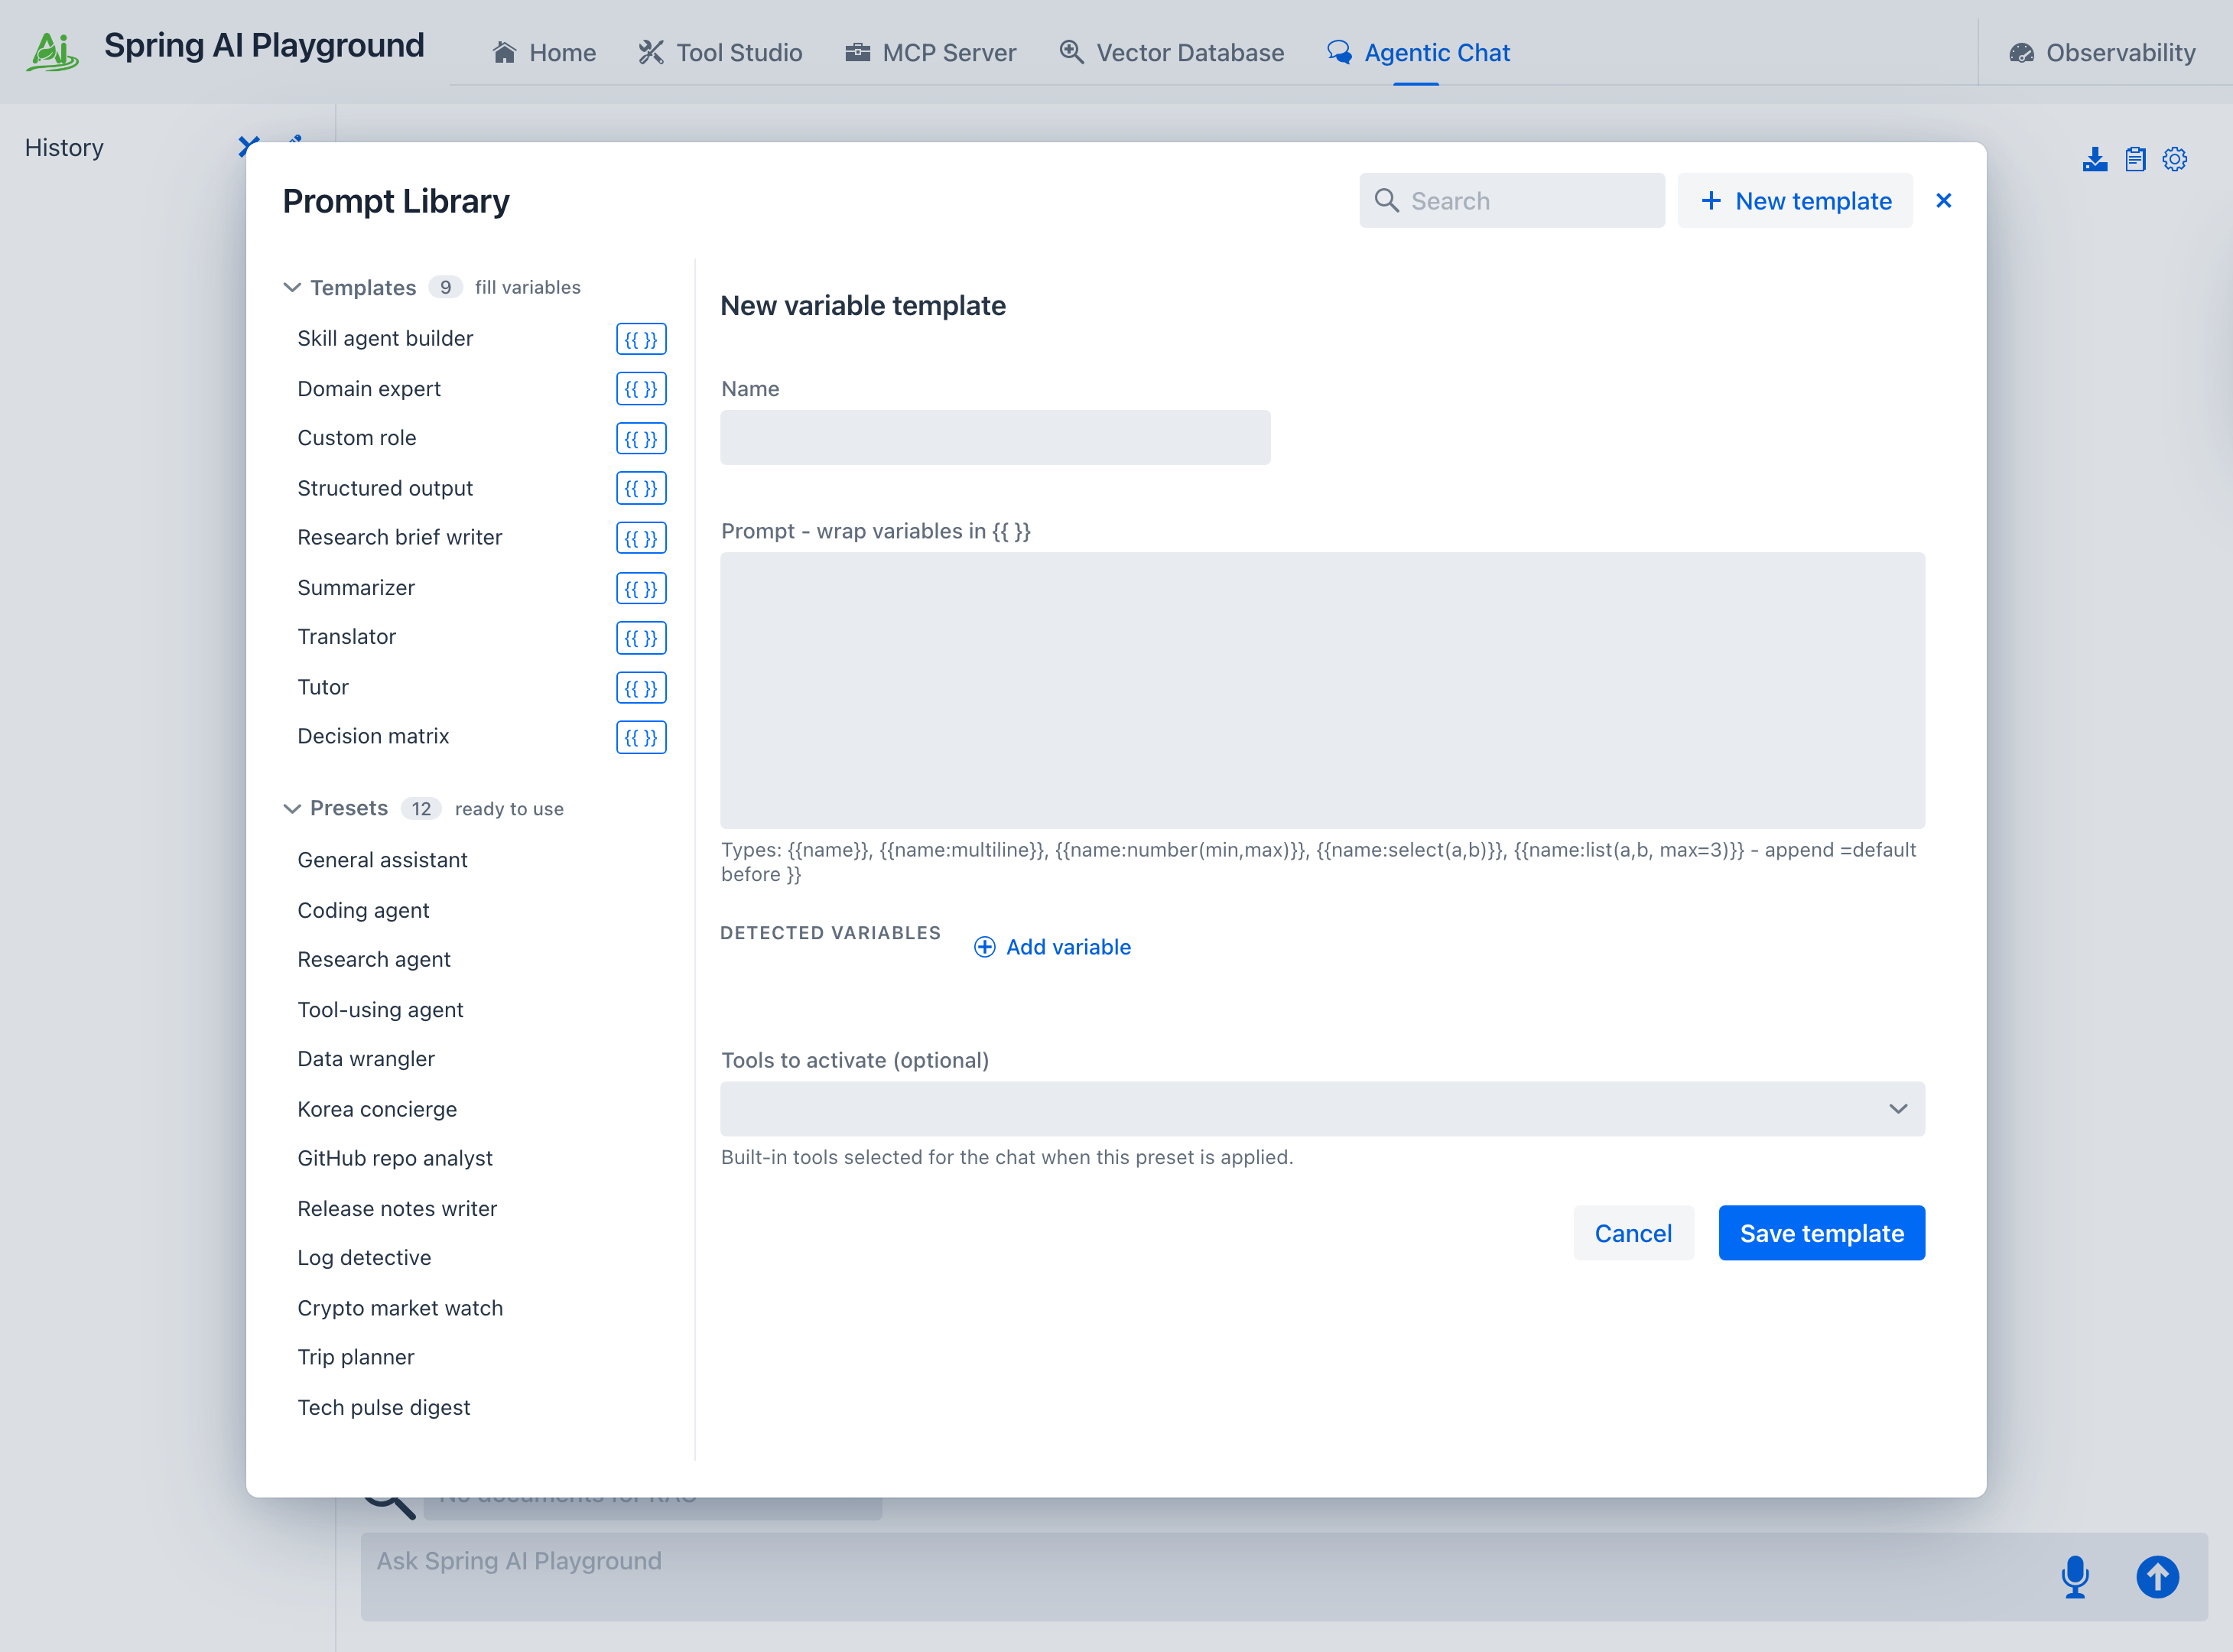The image size is (2233, 1652).
Task: Open variables for Decision matrix template
Action: [x=641, y=737]
